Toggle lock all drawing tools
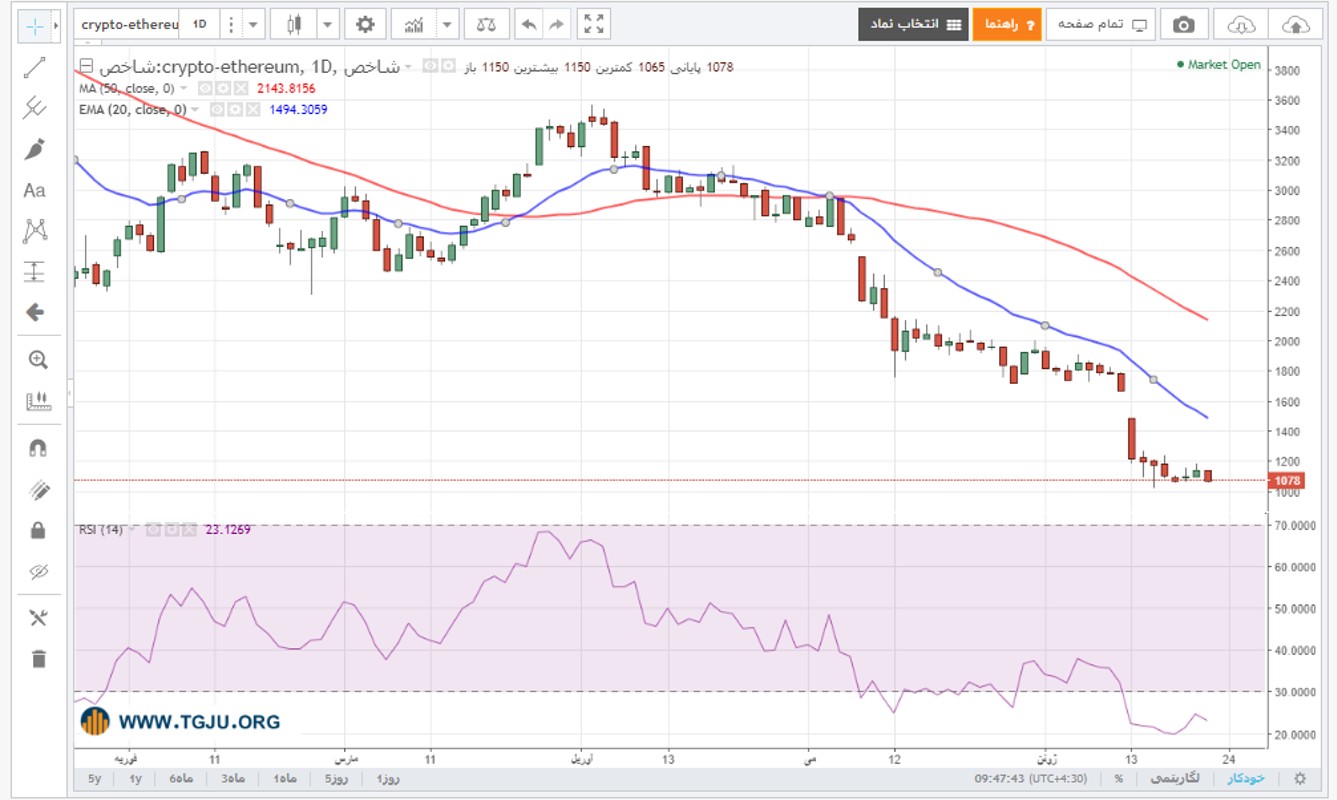The image size is (1337, 800). (x=38, y=530)
